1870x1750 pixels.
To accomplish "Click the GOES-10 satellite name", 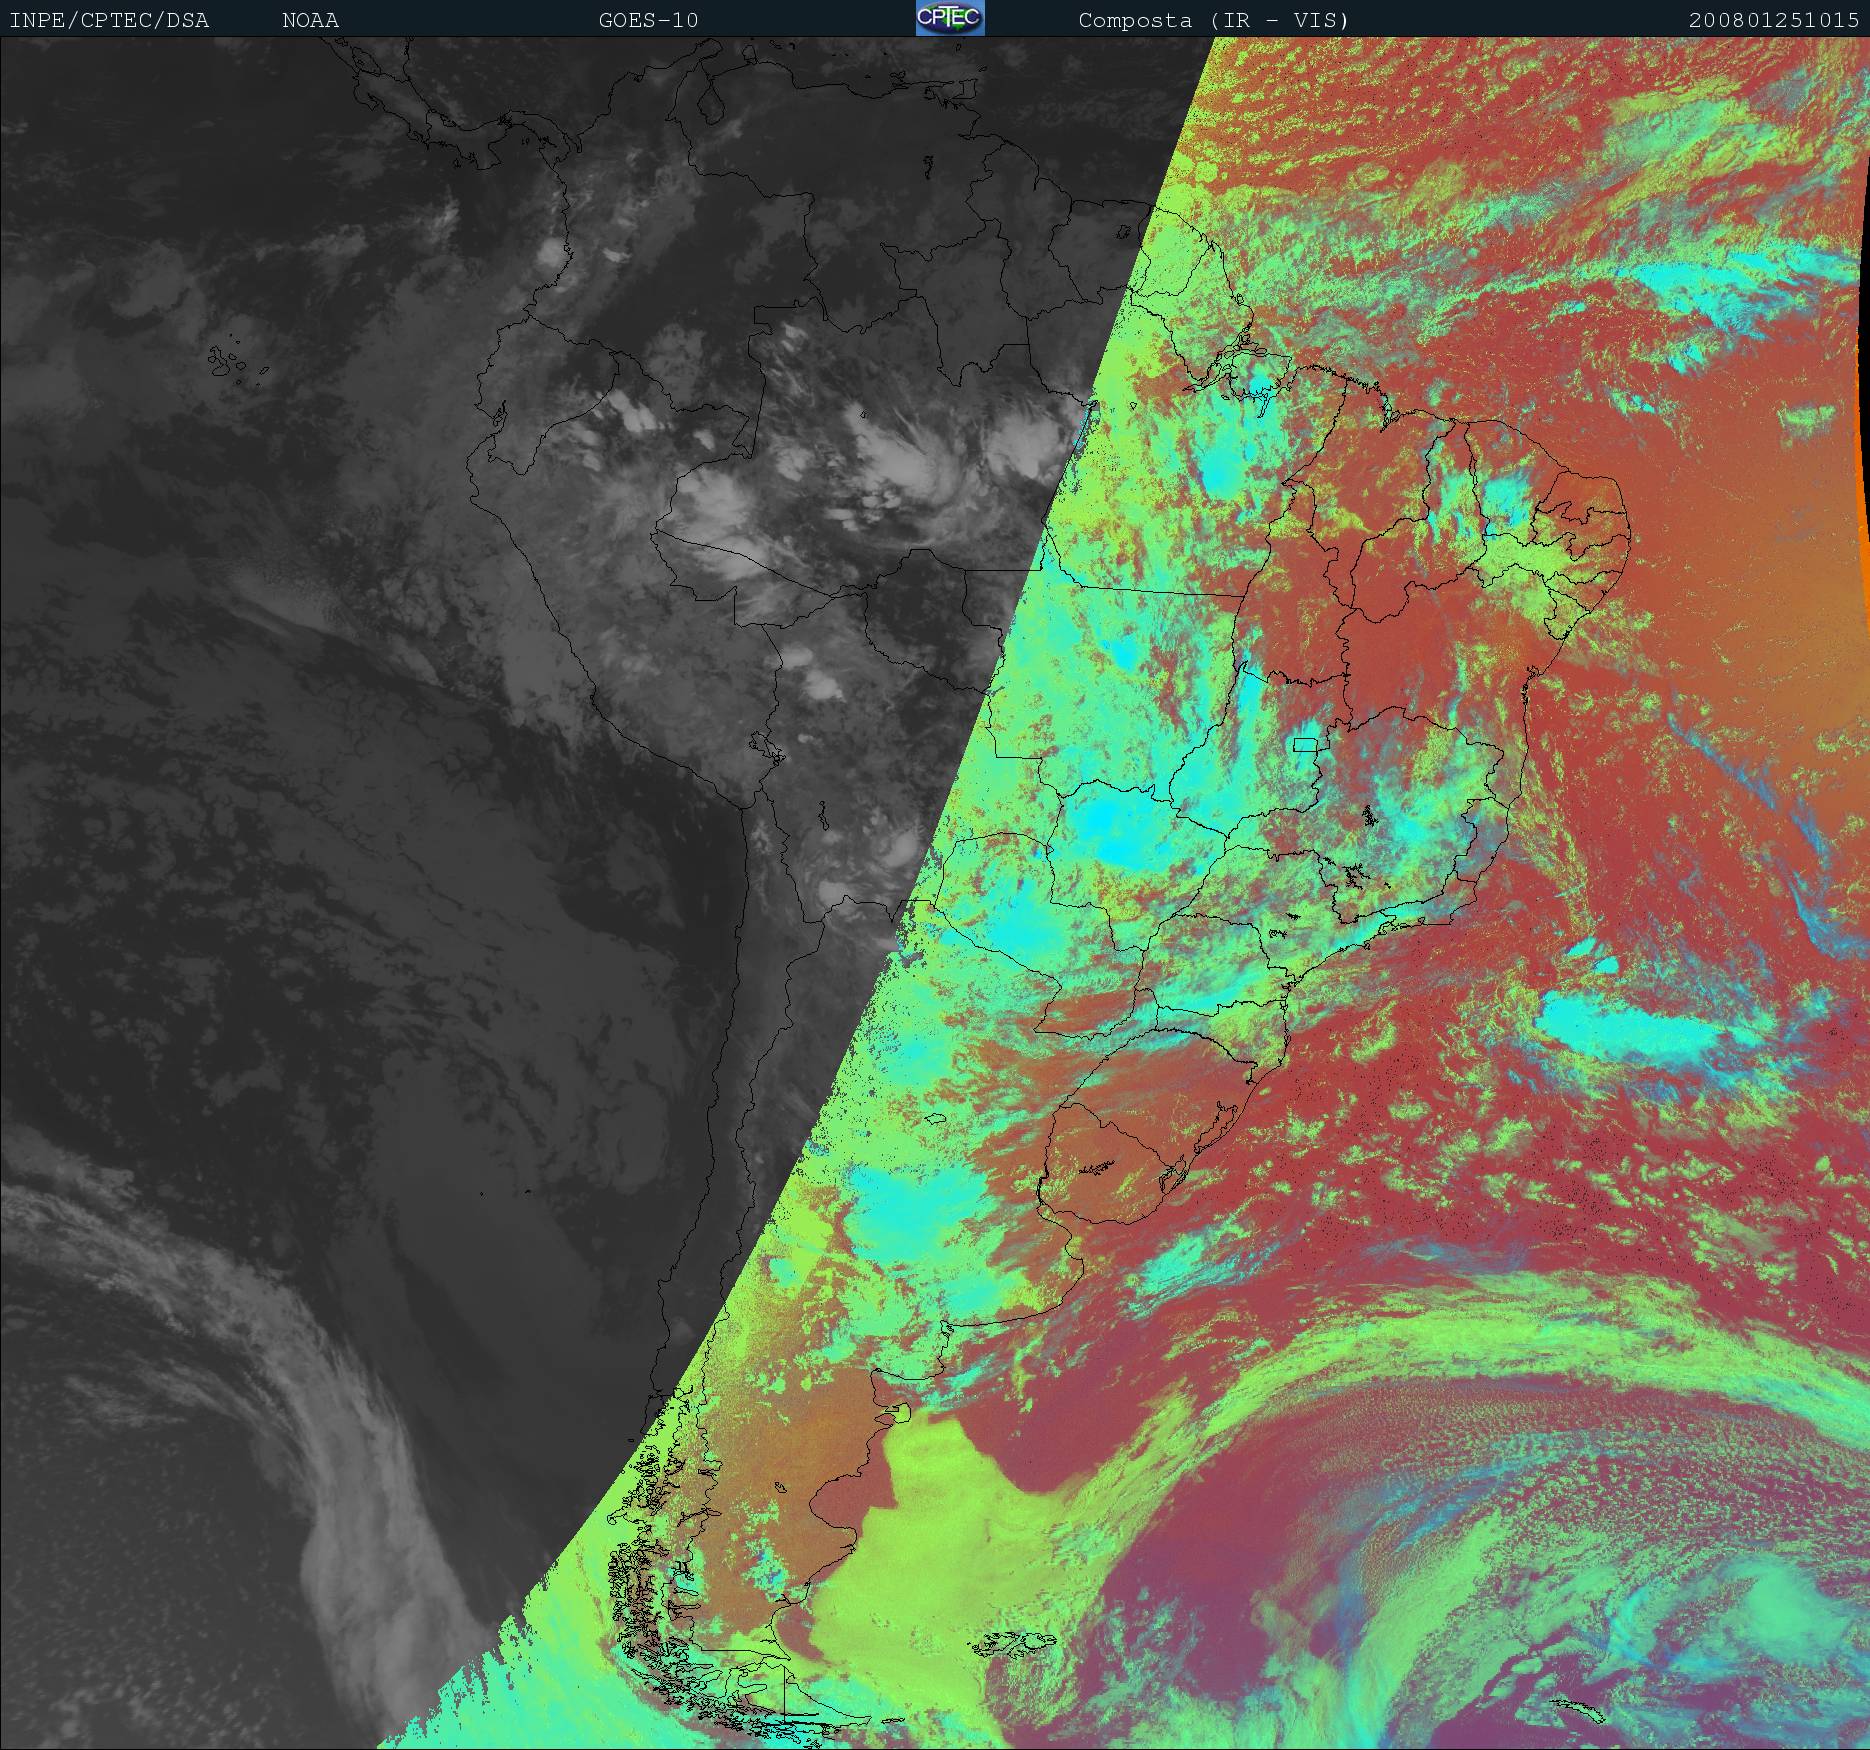I will [648, 20].
